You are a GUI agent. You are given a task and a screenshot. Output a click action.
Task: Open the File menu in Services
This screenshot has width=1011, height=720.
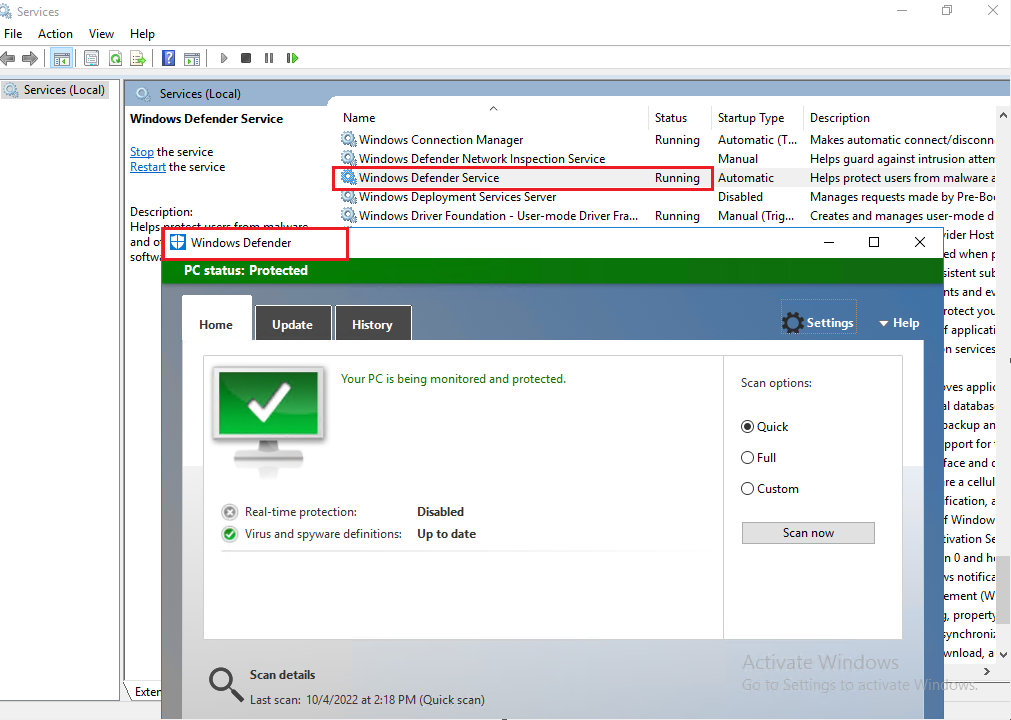point(13,34)
